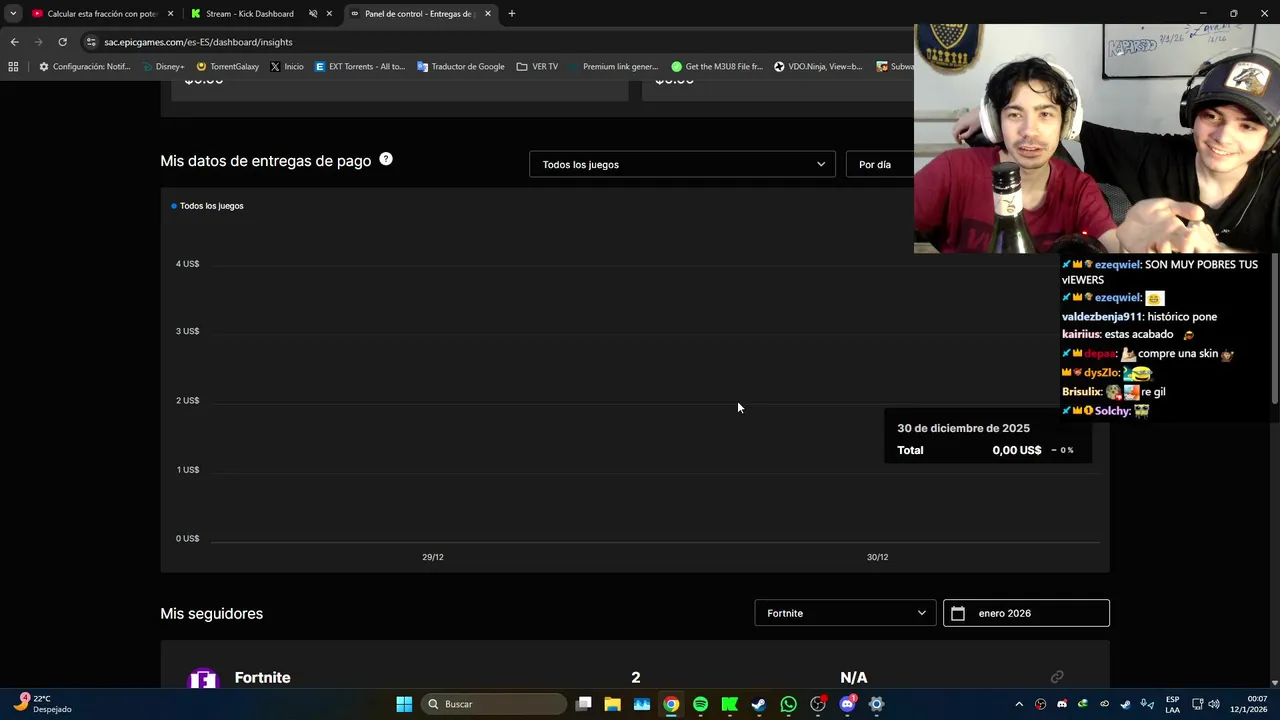Click the site info icon in address bar
Viewport: 1280px width, 720px height.
tap(91, 42)
